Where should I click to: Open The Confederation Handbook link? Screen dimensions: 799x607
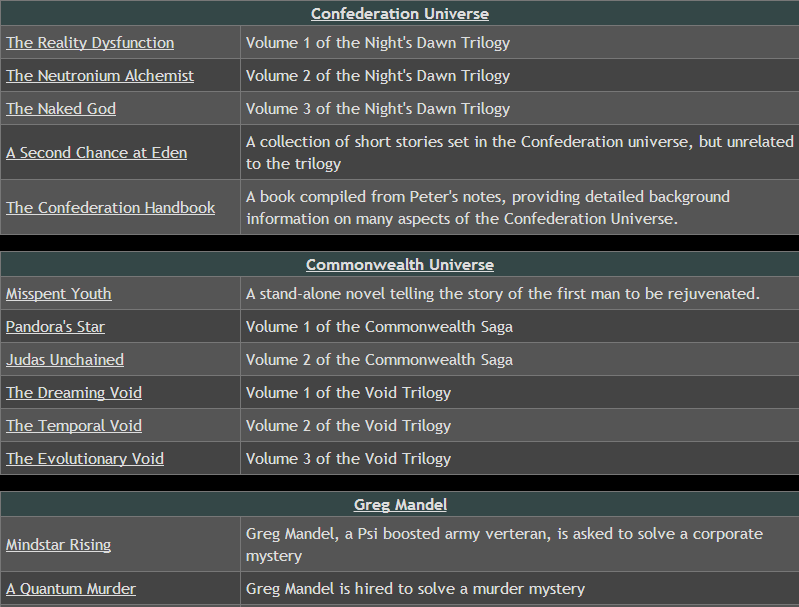pos(111,208)
